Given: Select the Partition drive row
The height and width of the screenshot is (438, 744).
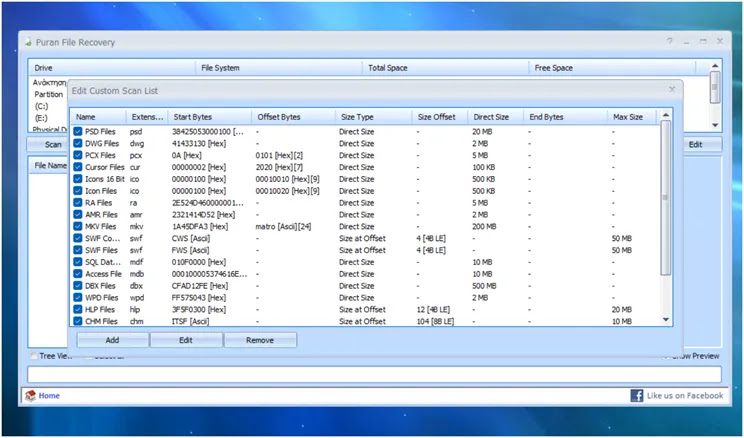Looking at the screenshot, I should (x=48, y=94).
